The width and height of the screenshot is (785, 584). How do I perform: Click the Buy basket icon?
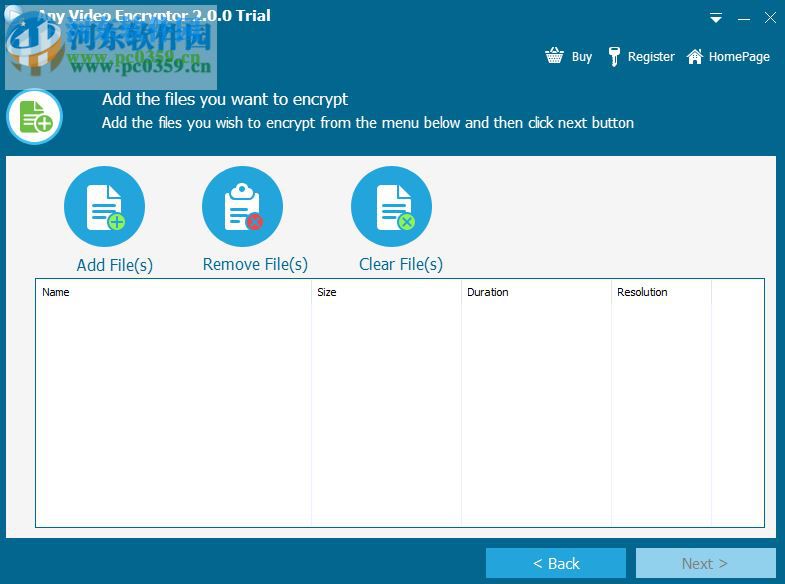pyautogui.click(x=554, y=56)
